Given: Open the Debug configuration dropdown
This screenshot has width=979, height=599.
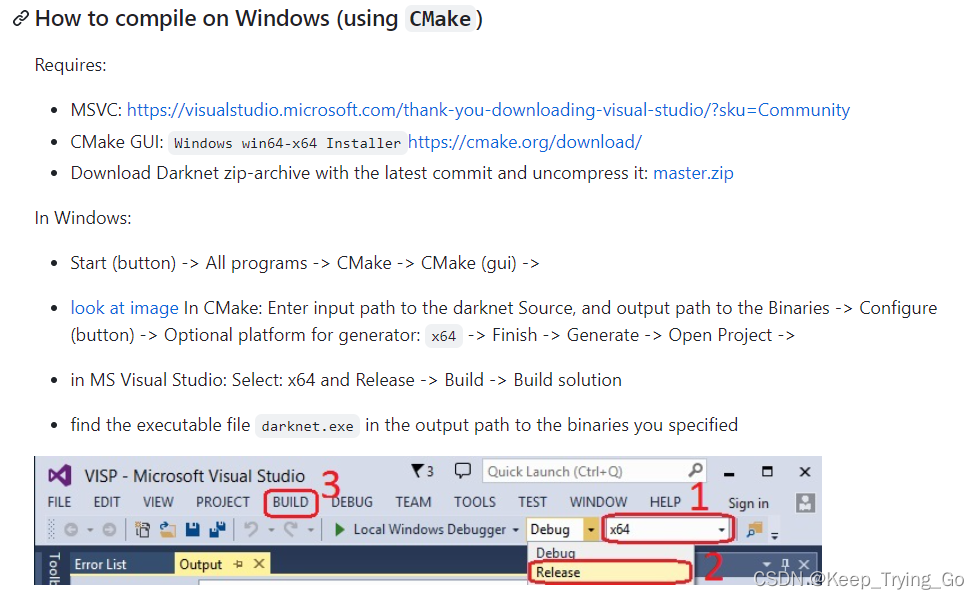Looking at the screenshot, I should (592, 529).
